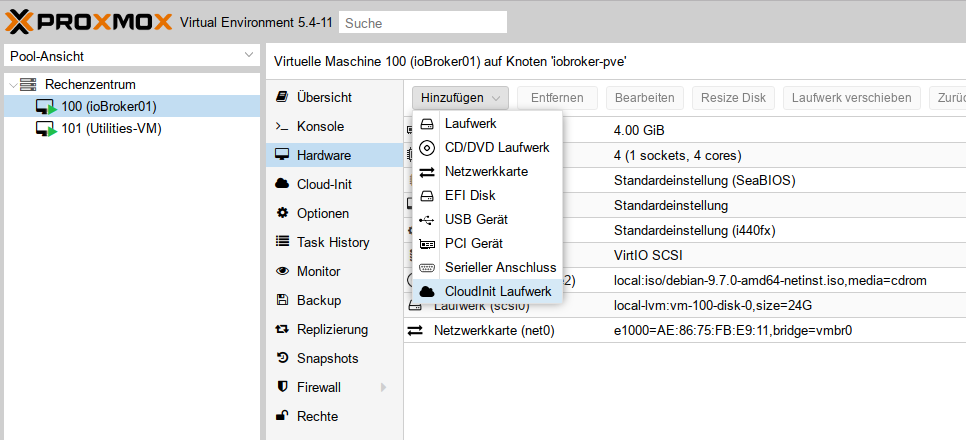Click the disc icon for CD/DVD Laufwerk

tap(427, 148)
